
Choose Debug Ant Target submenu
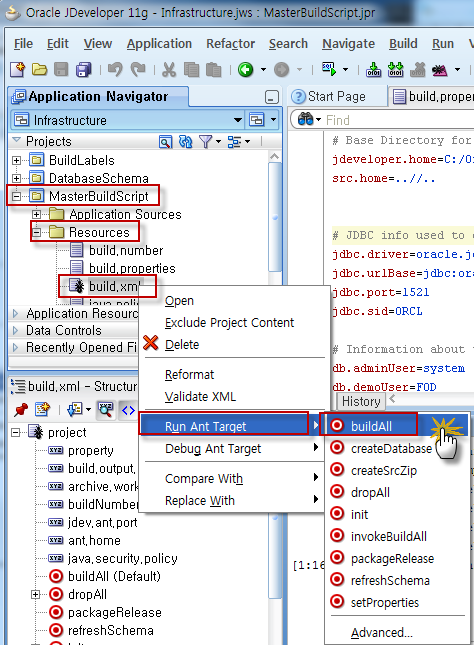(213, 449)
